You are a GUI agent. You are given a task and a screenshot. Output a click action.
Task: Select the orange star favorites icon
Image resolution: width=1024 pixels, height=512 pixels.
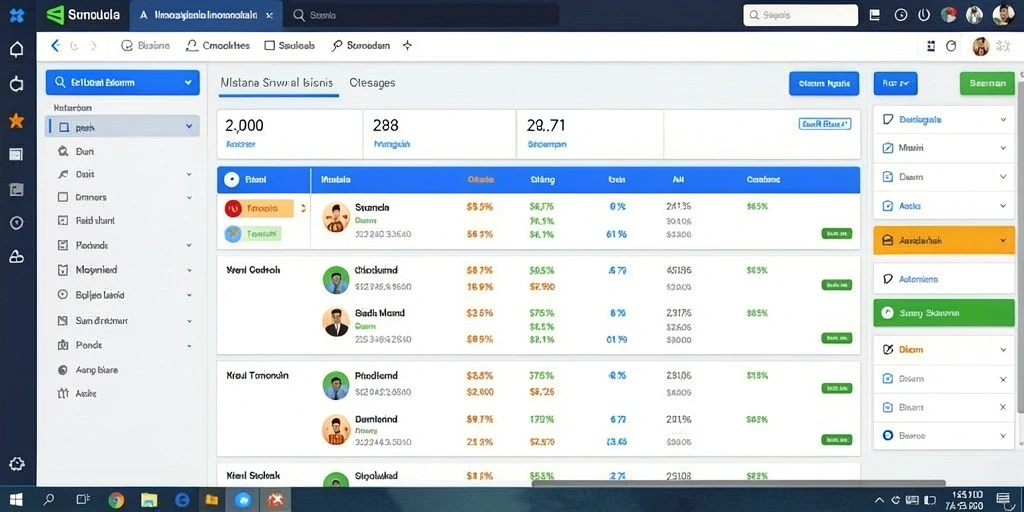tap(16, 120)
